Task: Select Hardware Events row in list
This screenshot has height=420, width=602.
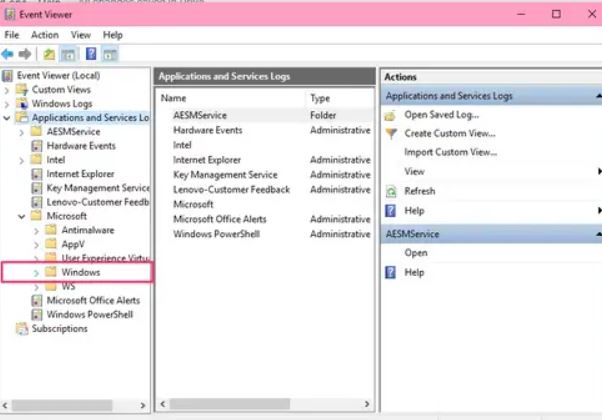Action: [x=265, y=131]
